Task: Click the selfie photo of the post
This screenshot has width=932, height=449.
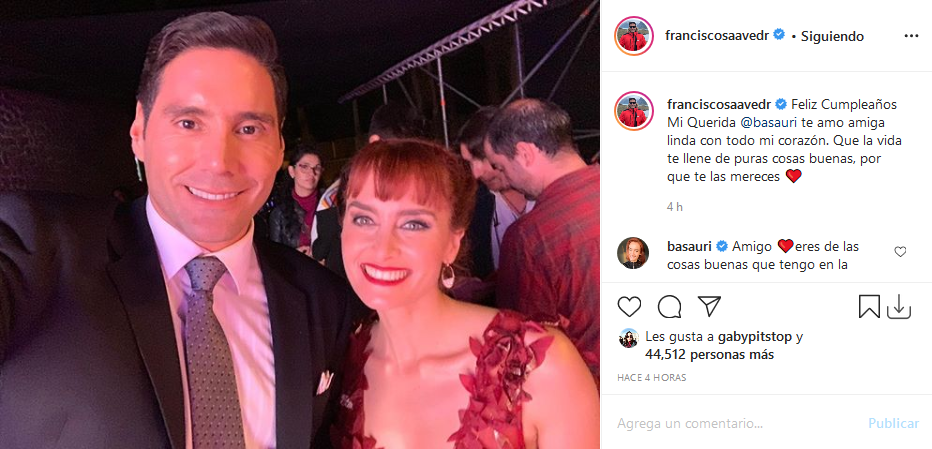Action: [x=300, y=224]
